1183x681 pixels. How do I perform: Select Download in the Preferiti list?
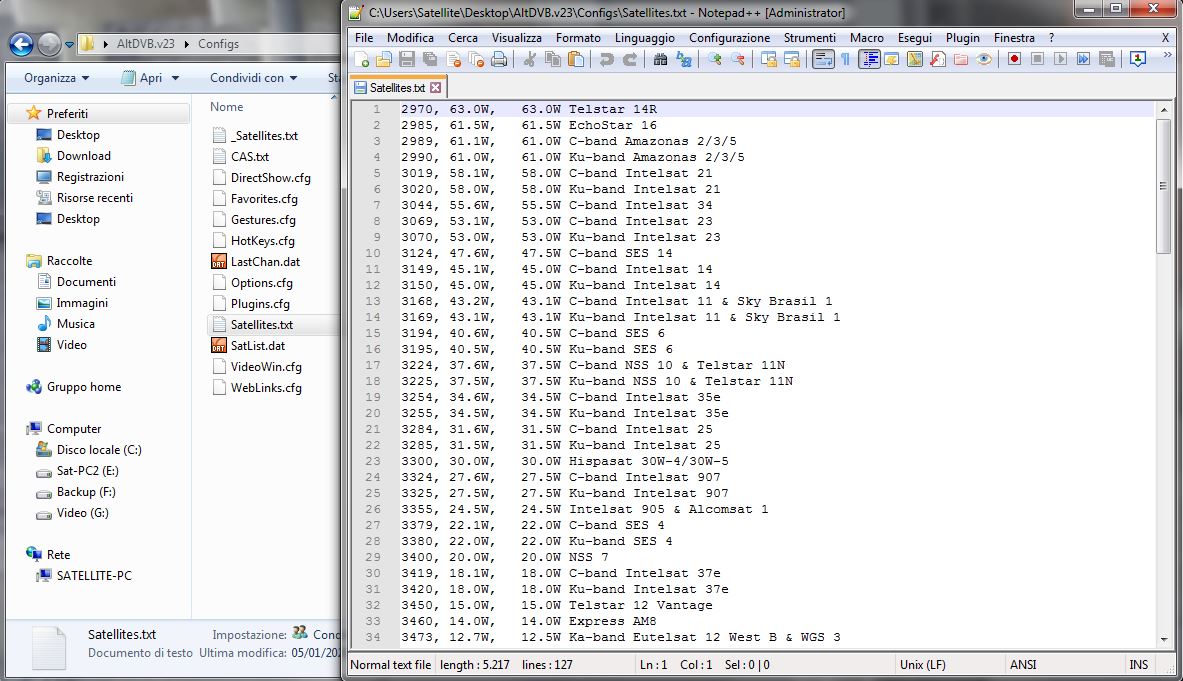click(x=84, y=156)
